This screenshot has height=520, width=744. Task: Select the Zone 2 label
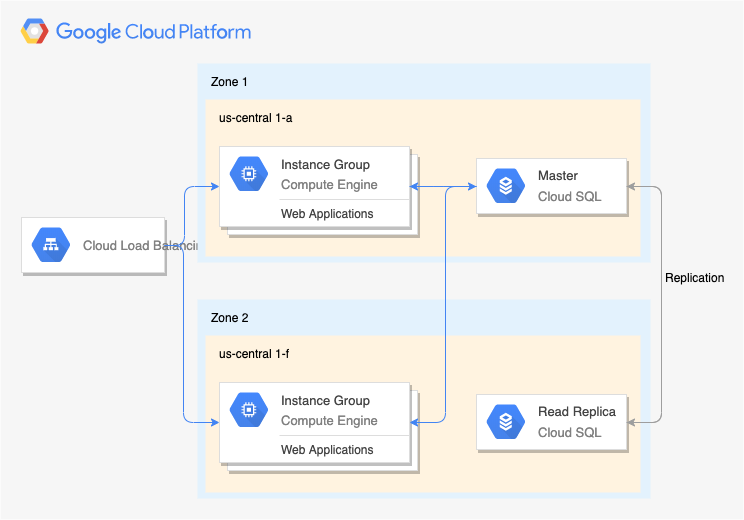tap(230, 318)
